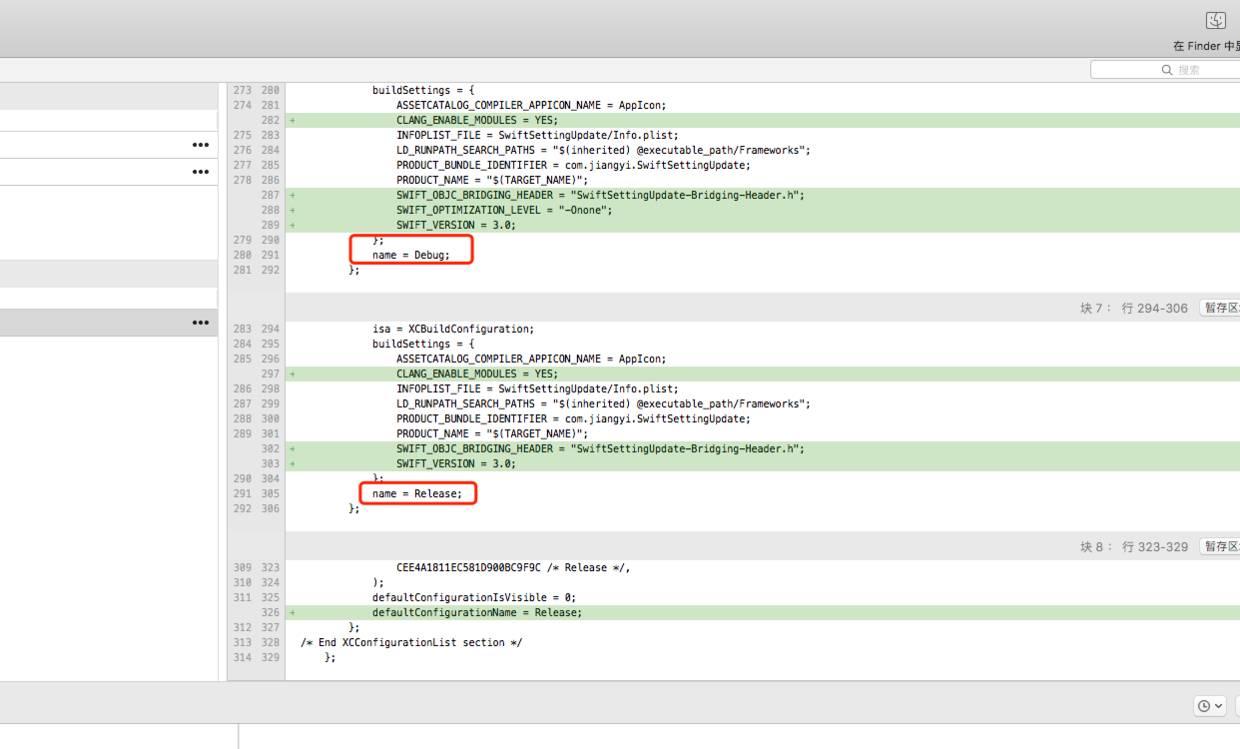Click the plus marker on line 326
The image size is (1240, 749).
[292, 613]
